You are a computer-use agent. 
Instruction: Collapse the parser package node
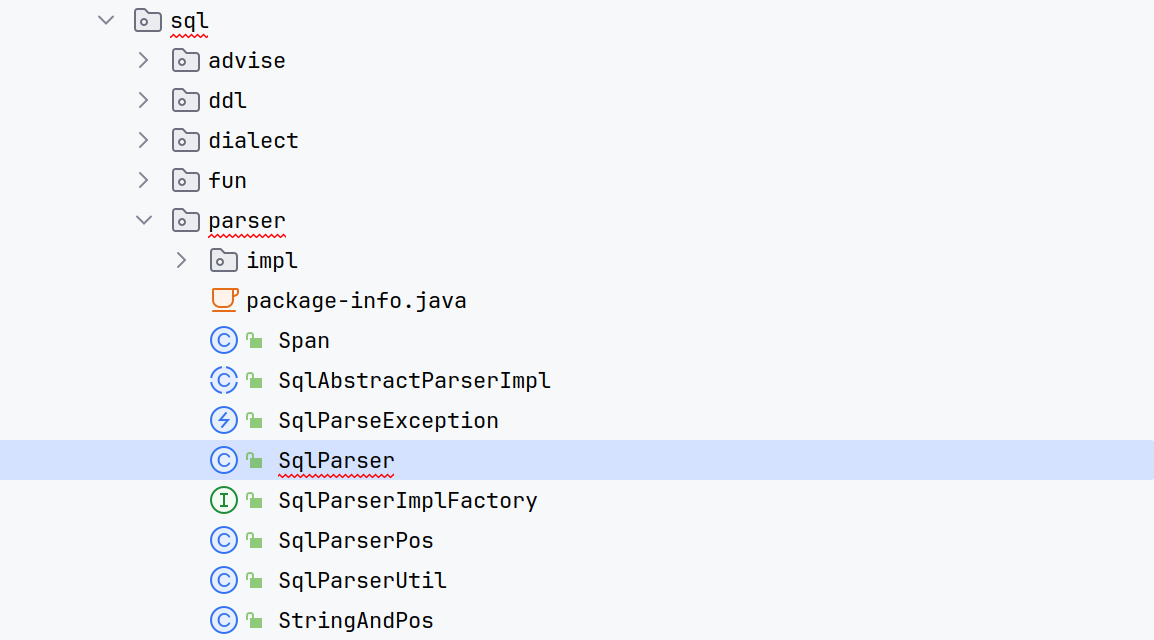click(x=143, y=220)
